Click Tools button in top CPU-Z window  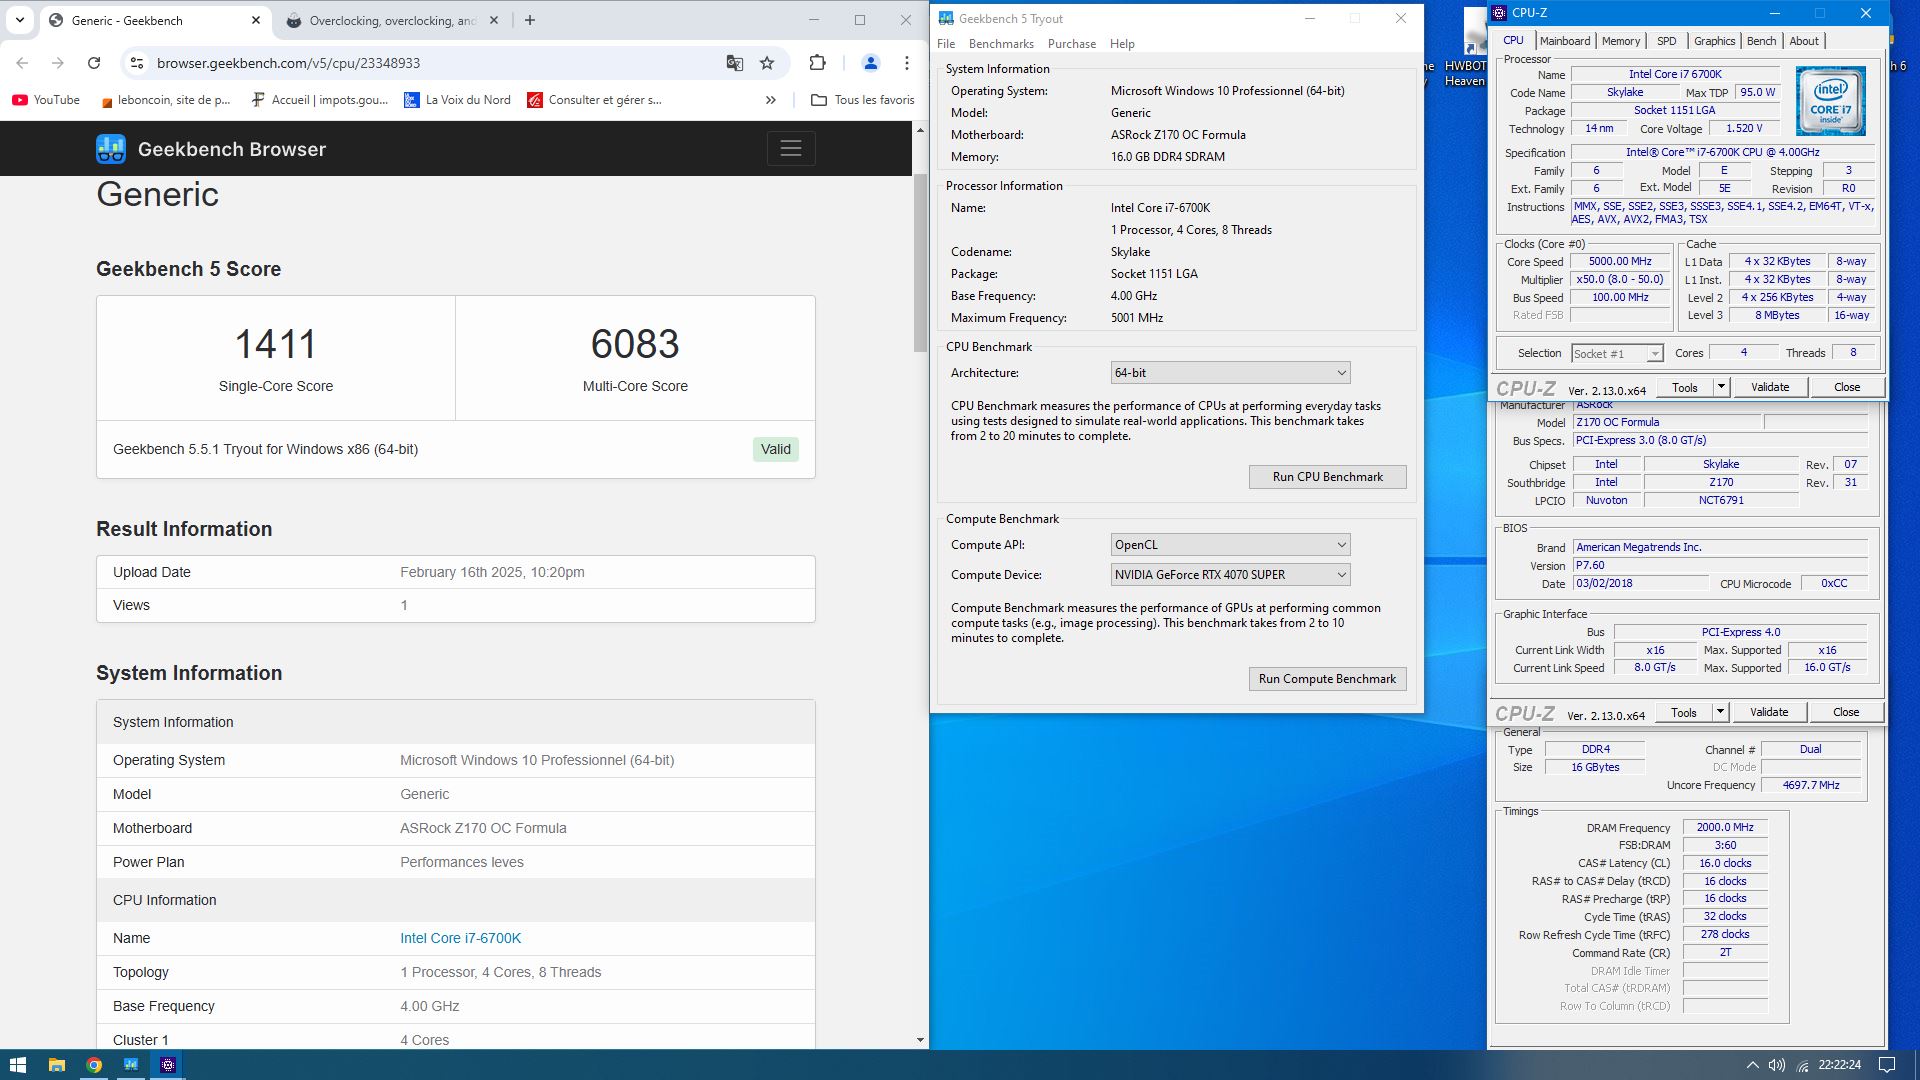[x=1685, y=387]
